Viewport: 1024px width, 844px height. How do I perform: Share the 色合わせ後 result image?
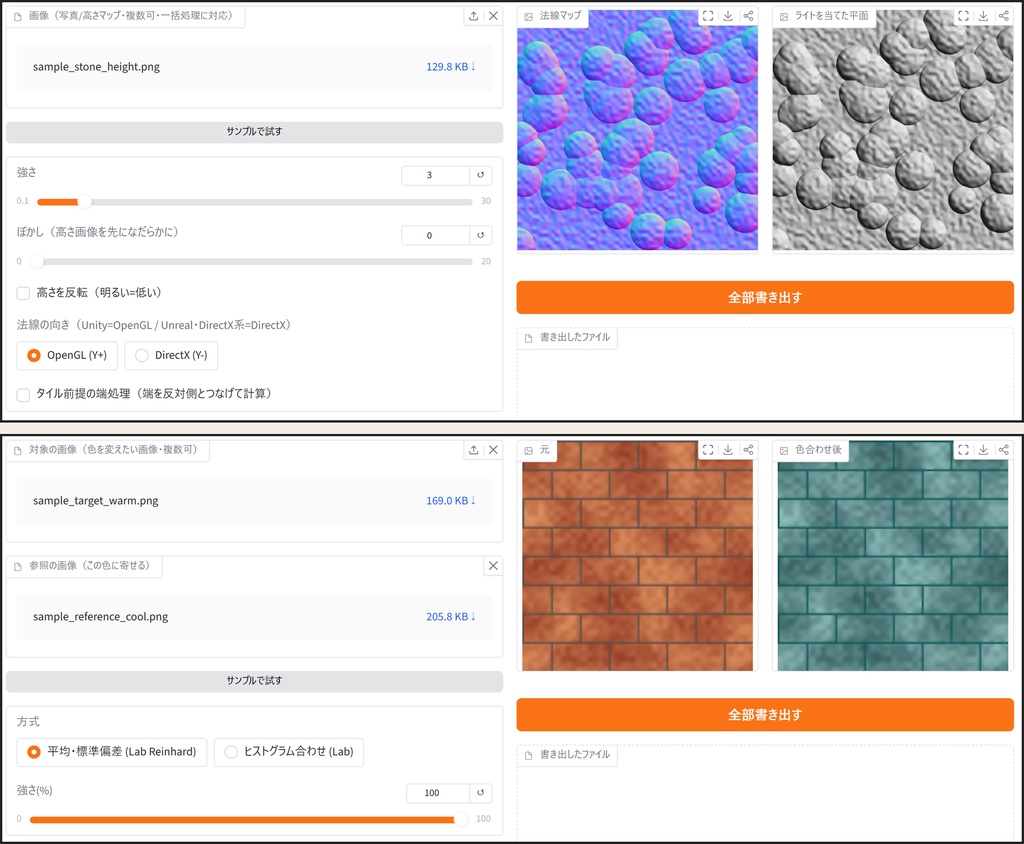coord(1004,450)
